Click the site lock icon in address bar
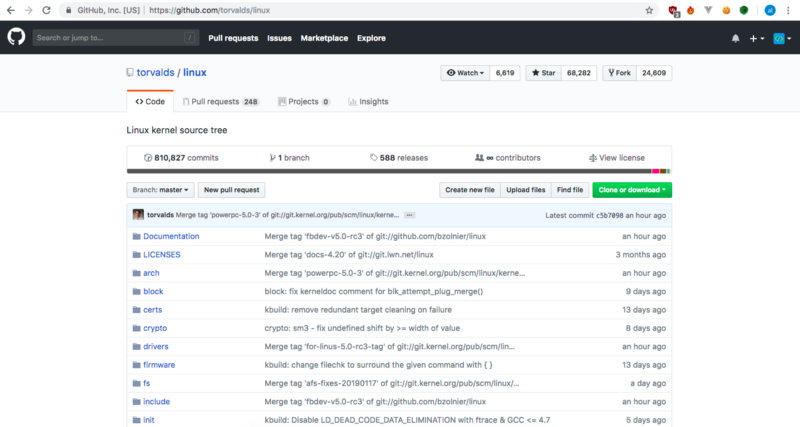This screenshot has width=800, height=427. click(68, 10)
